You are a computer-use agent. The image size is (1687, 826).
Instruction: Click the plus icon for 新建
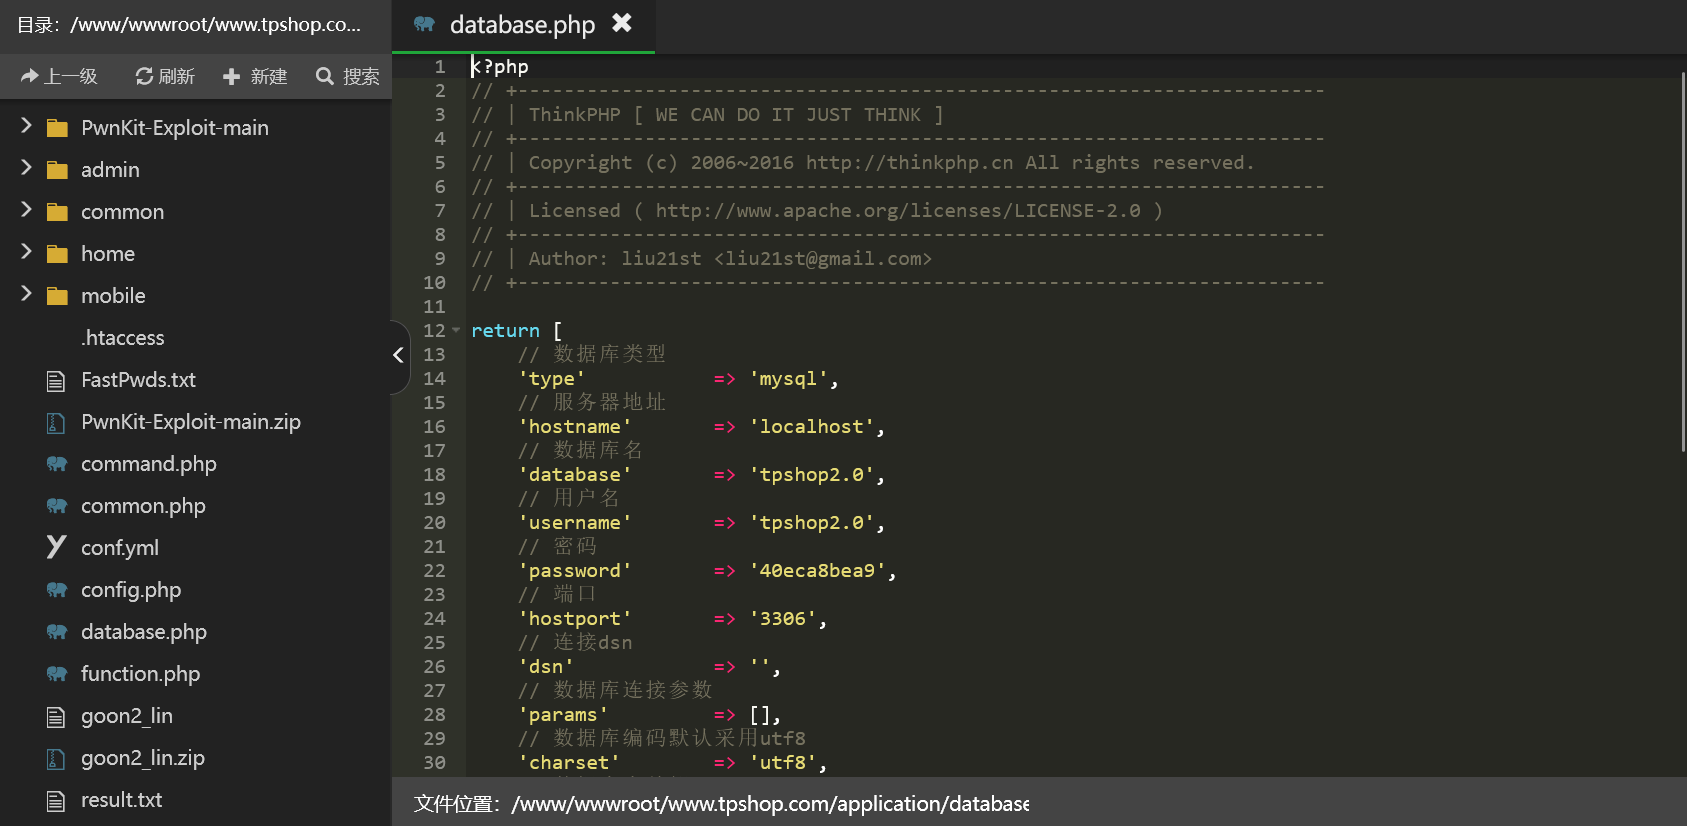[231, 76]
